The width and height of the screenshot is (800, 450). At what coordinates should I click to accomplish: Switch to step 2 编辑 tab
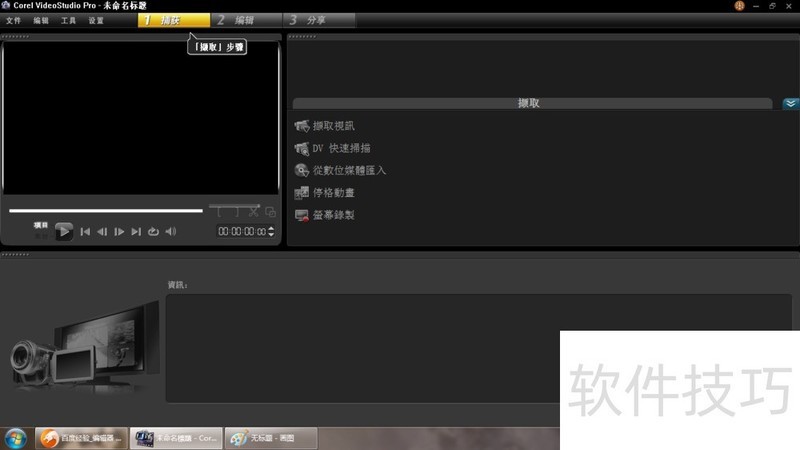click(246, 20)
